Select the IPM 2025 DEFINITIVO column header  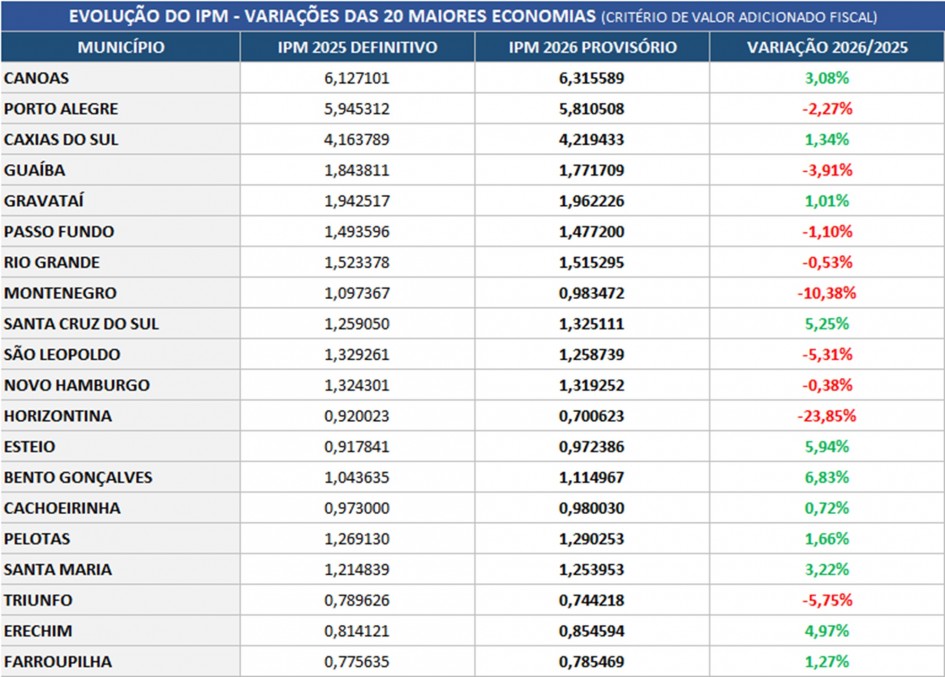357,47
